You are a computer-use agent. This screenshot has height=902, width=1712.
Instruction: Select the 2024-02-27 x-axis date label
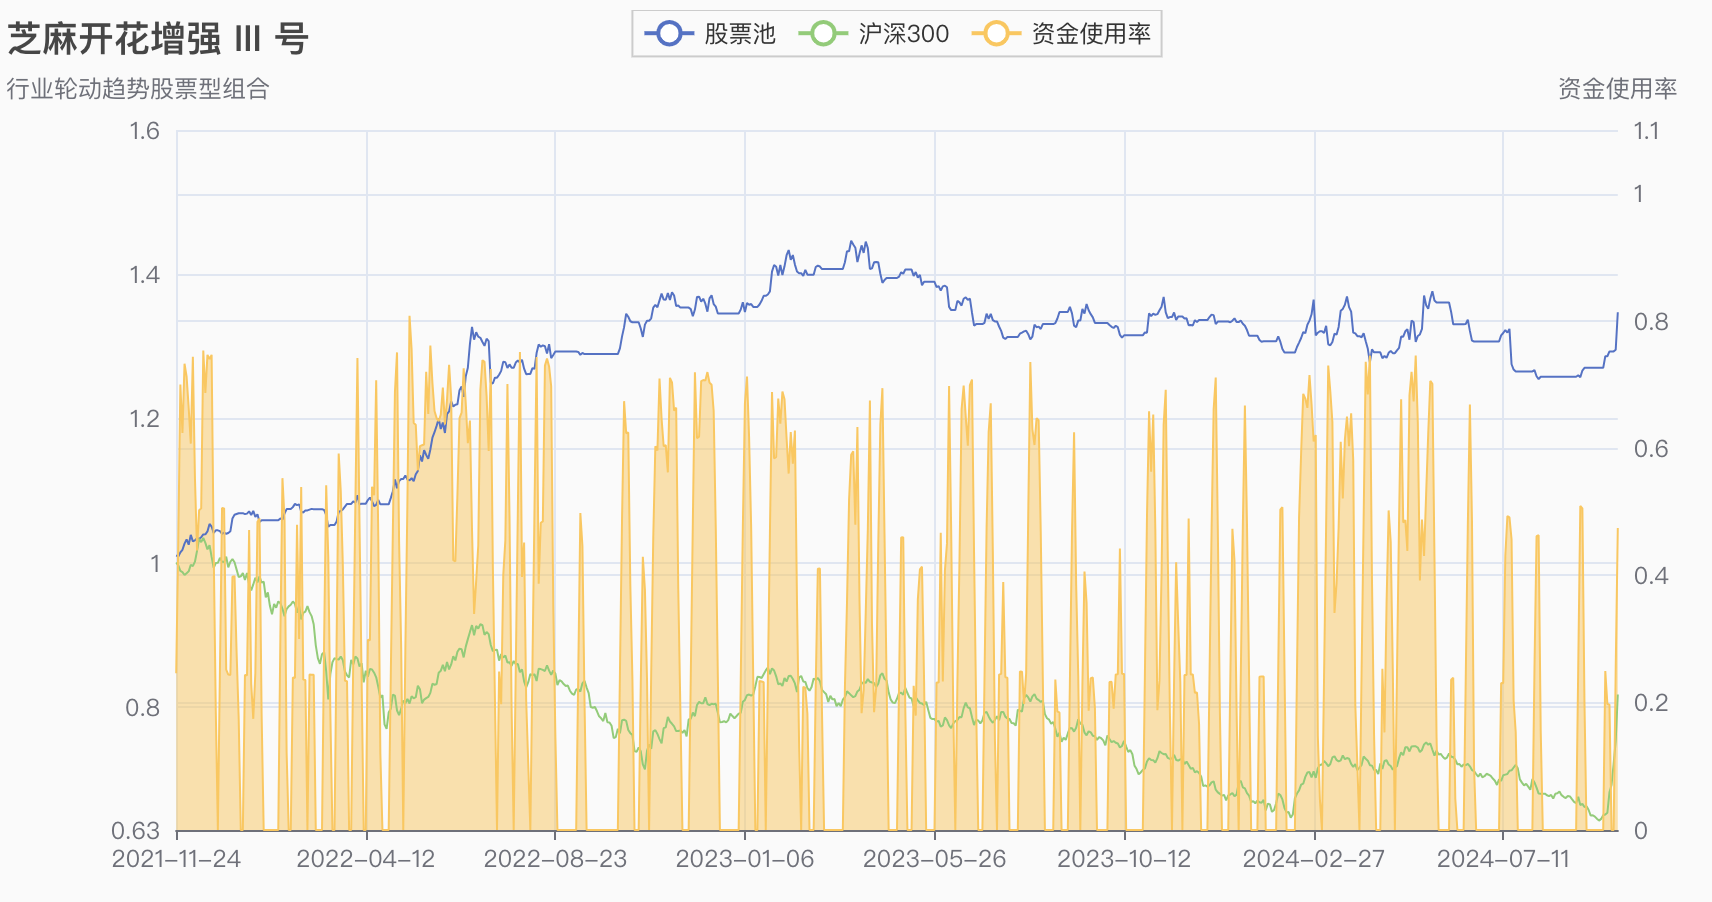(1314, 859)
